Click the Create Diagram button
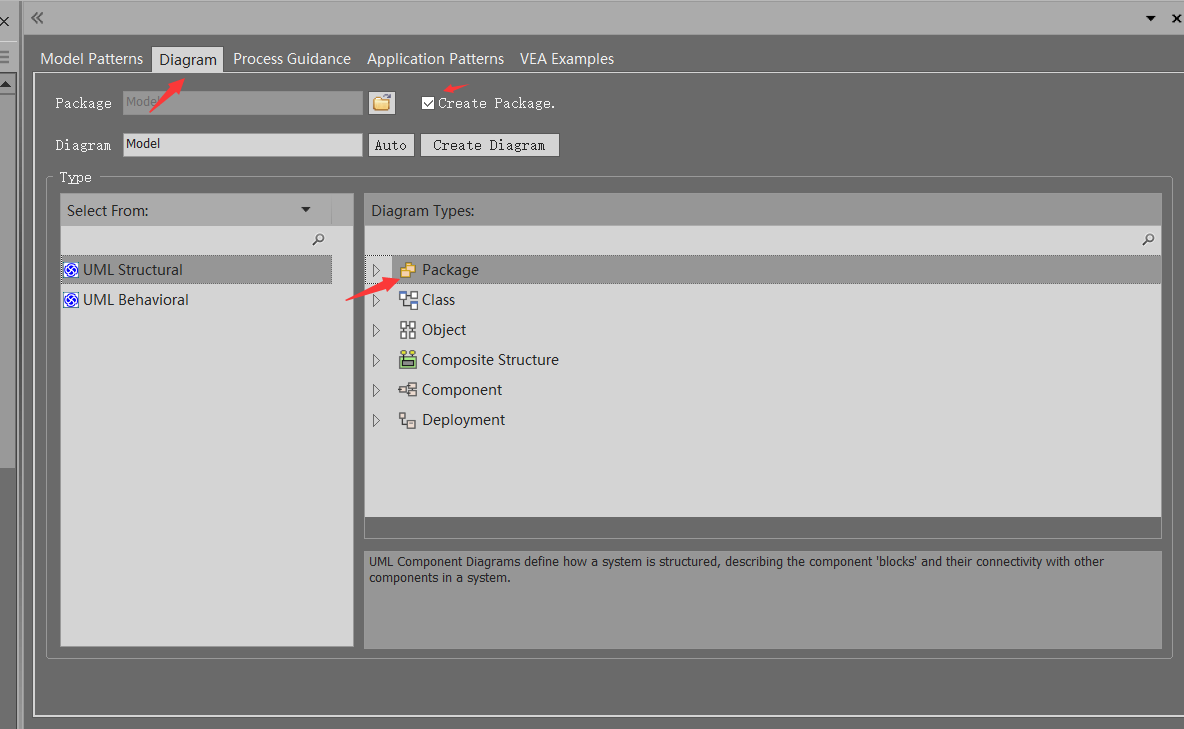 (x=489, y=144)
